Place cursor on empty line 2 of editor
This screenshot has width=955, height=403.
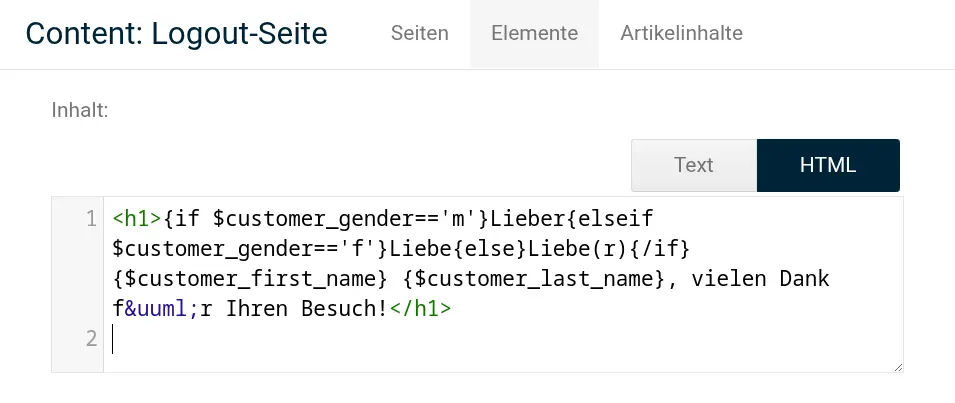click(x=503, y=339)
